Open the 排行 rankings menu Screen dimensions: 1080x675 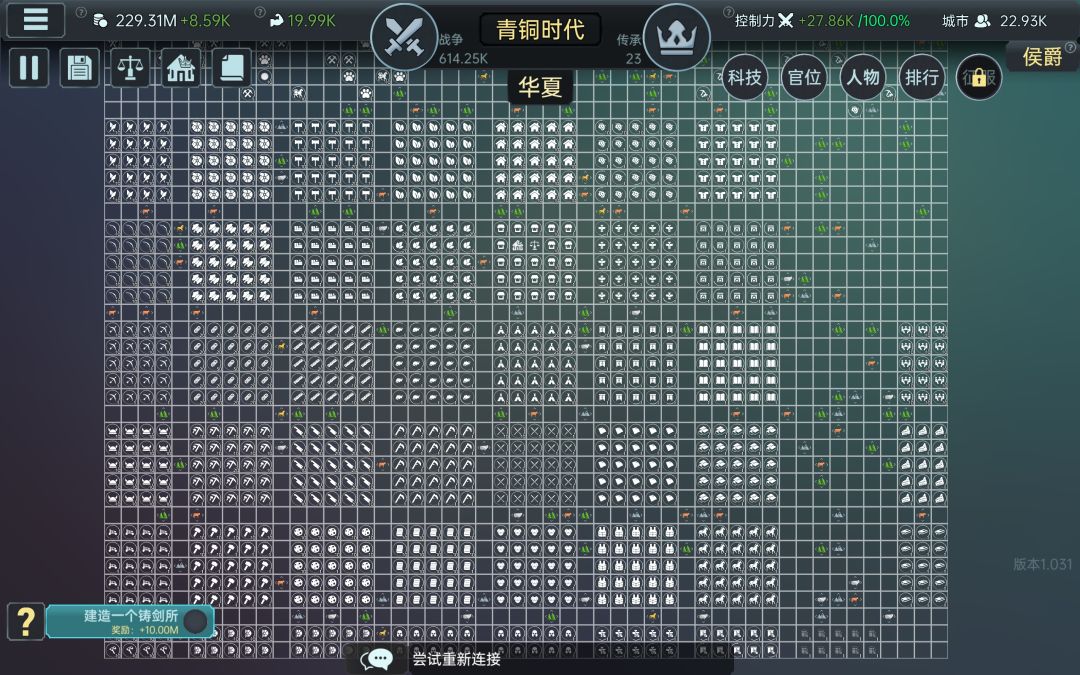[922, 77]
